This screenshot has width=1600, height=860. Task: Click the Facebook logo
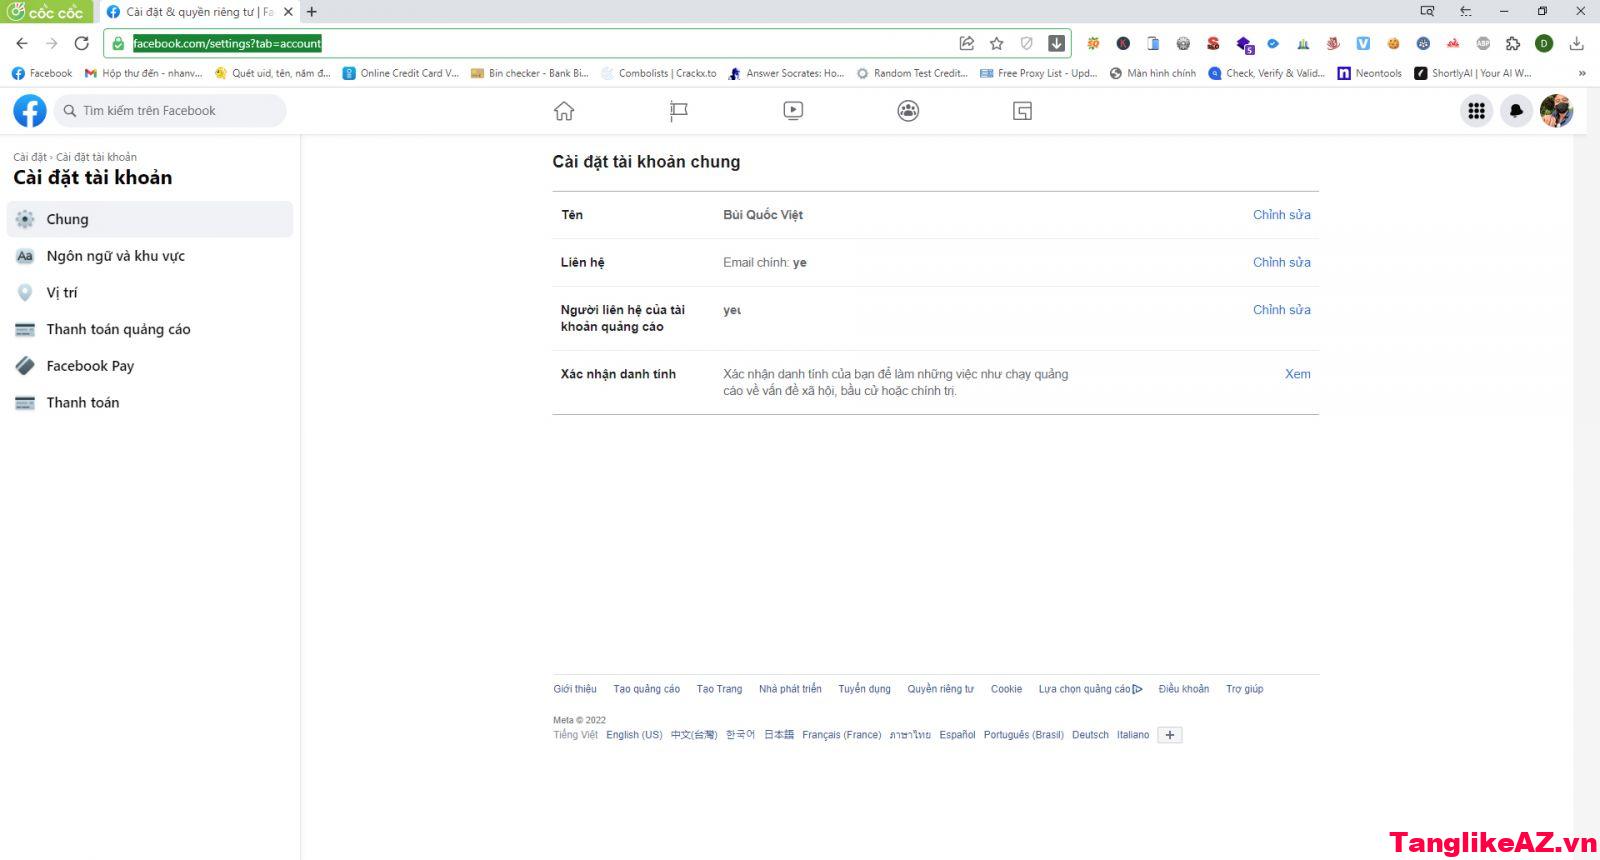[30, 111]
